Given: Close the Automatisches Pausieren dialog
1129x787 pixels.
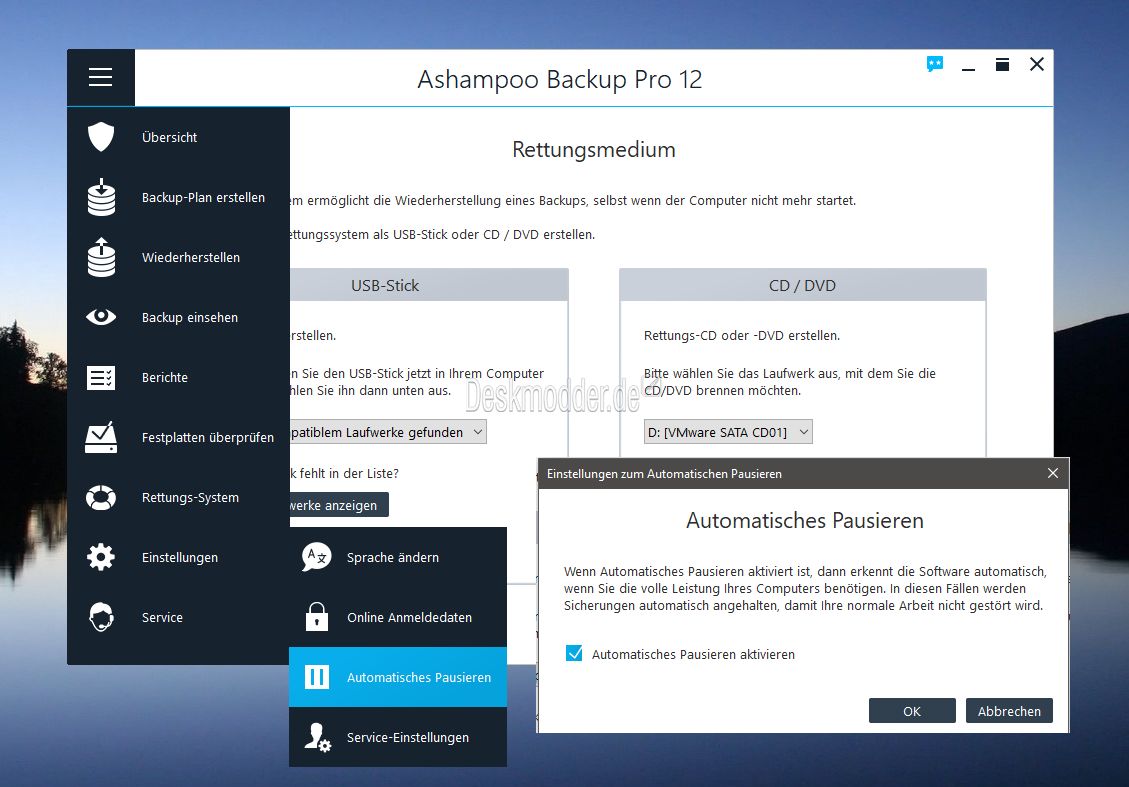Looking at the screenshot, I should [1053, 473].
